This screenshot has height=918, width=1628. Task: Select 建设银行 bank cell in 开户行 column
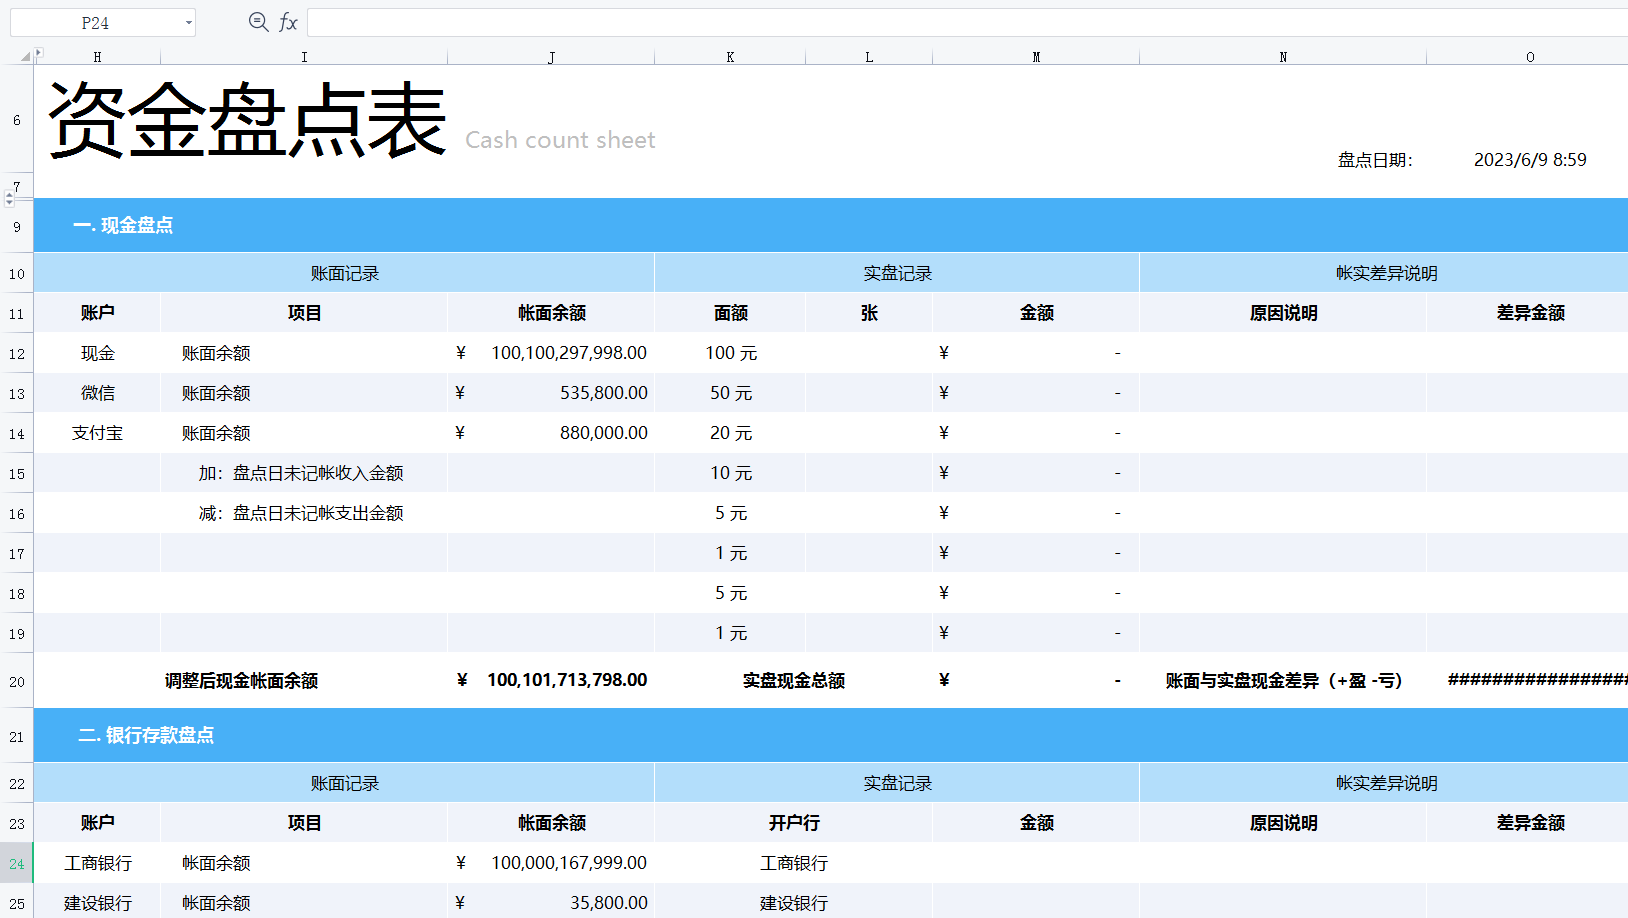[x=794, y=903]
